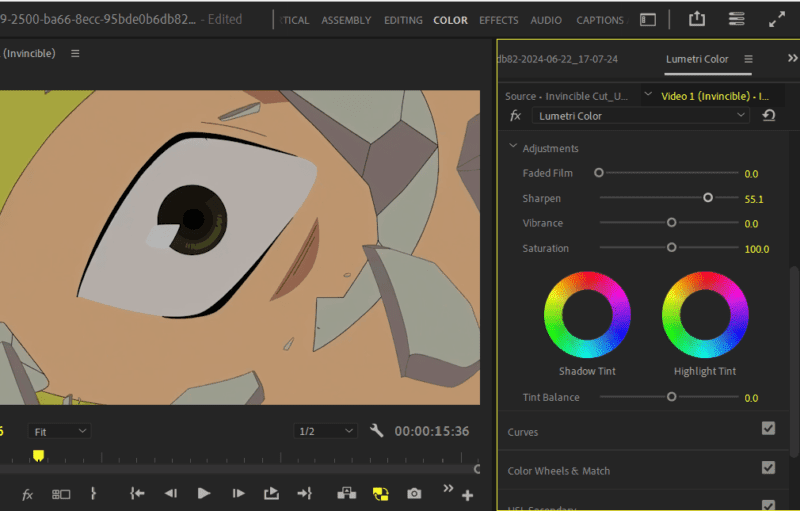Toggle full screen with expand arrows icon
This screenshot has width=800, height=511.
777,19
